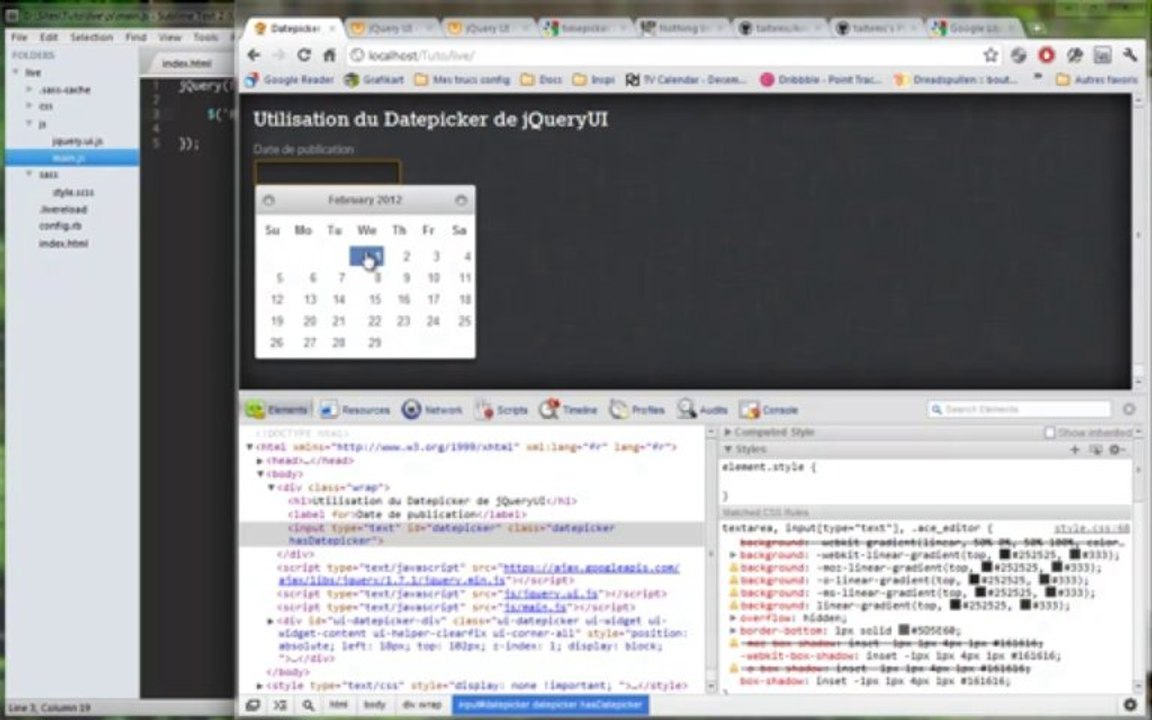Expand the border-bottom property
Image resolution: width=1152 pixels, height=720 pixels.
(733, 630)
